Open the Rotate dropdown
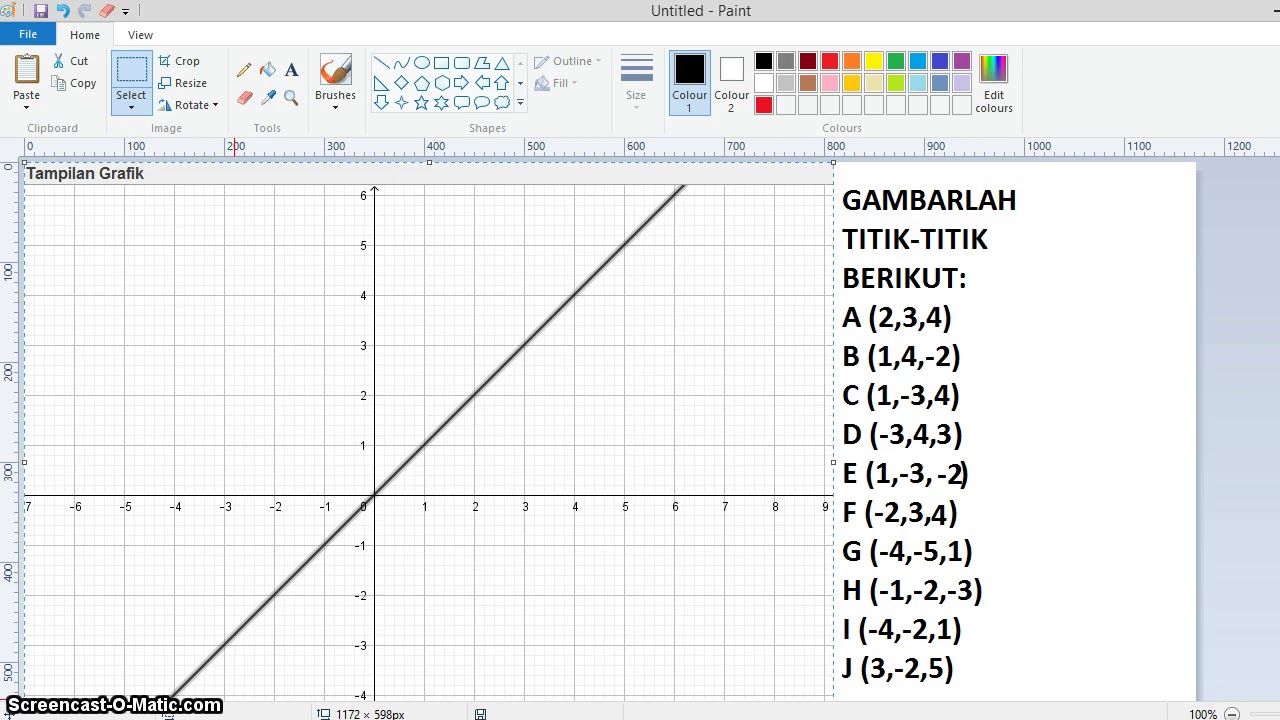Screen dimensions: 1280x720 [x=188, y=105]
